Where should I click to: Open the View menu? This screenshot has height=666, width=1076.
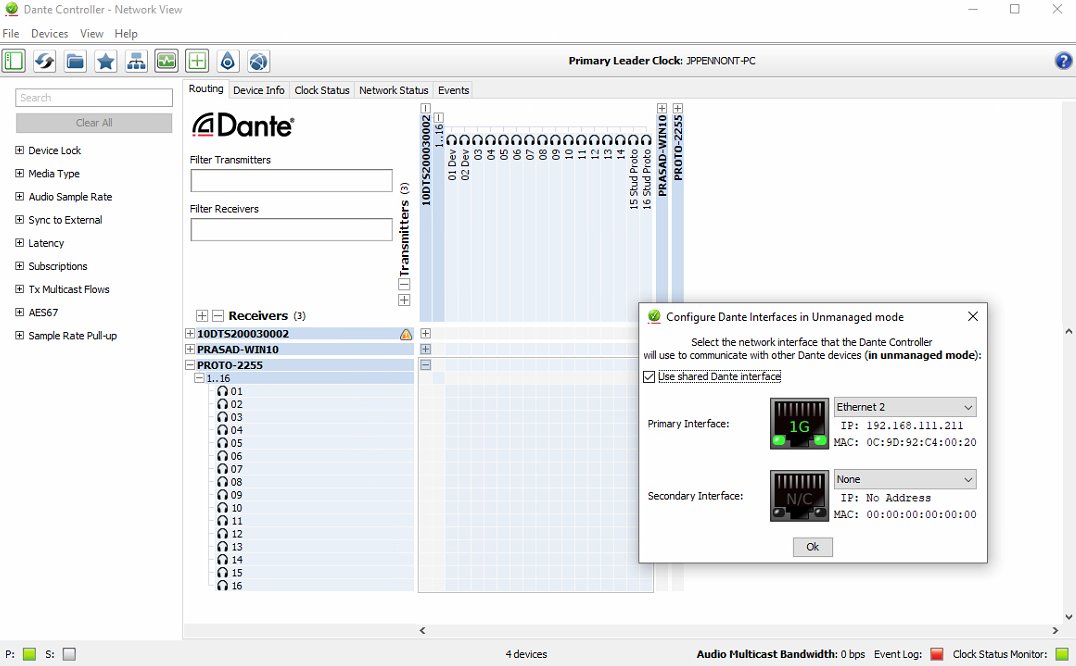91,34
